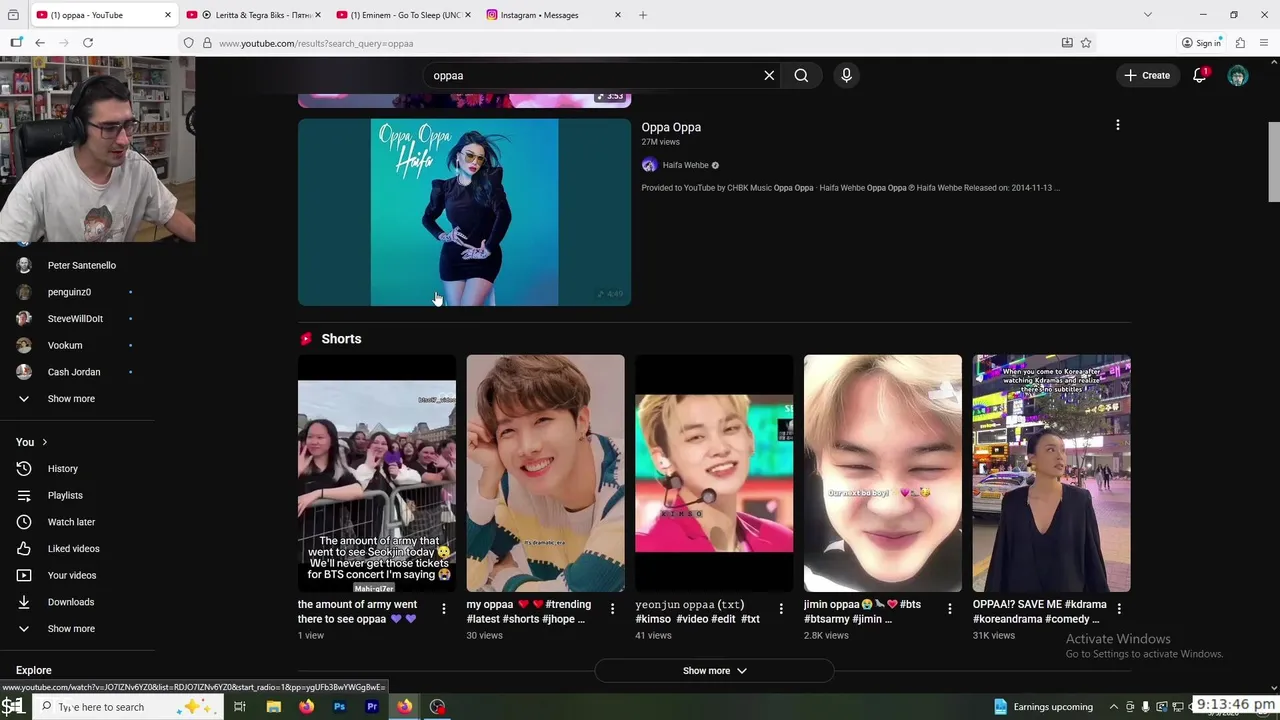
Task: Open Firefox application hamburger menu
Action: pos(1264,43)
